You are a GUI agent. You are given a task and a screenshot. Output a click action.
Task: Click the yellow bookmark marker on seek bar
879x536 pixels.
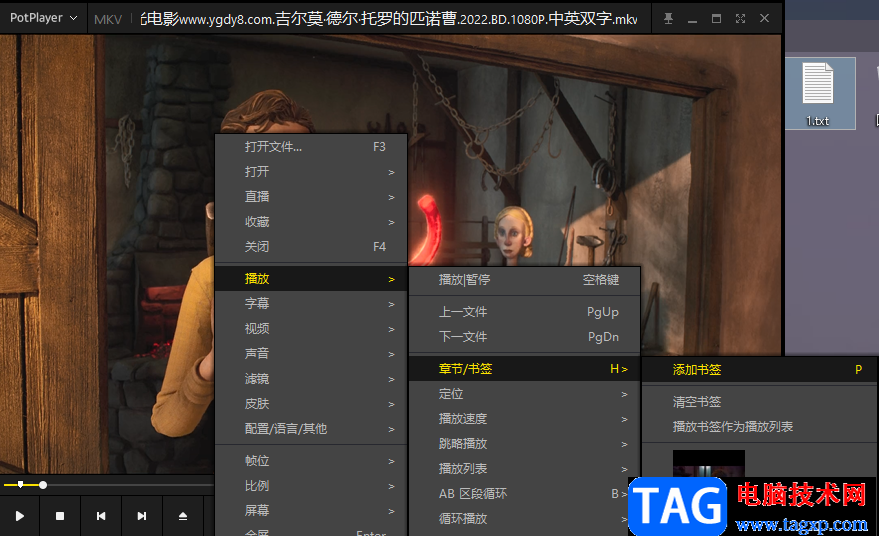21,484
